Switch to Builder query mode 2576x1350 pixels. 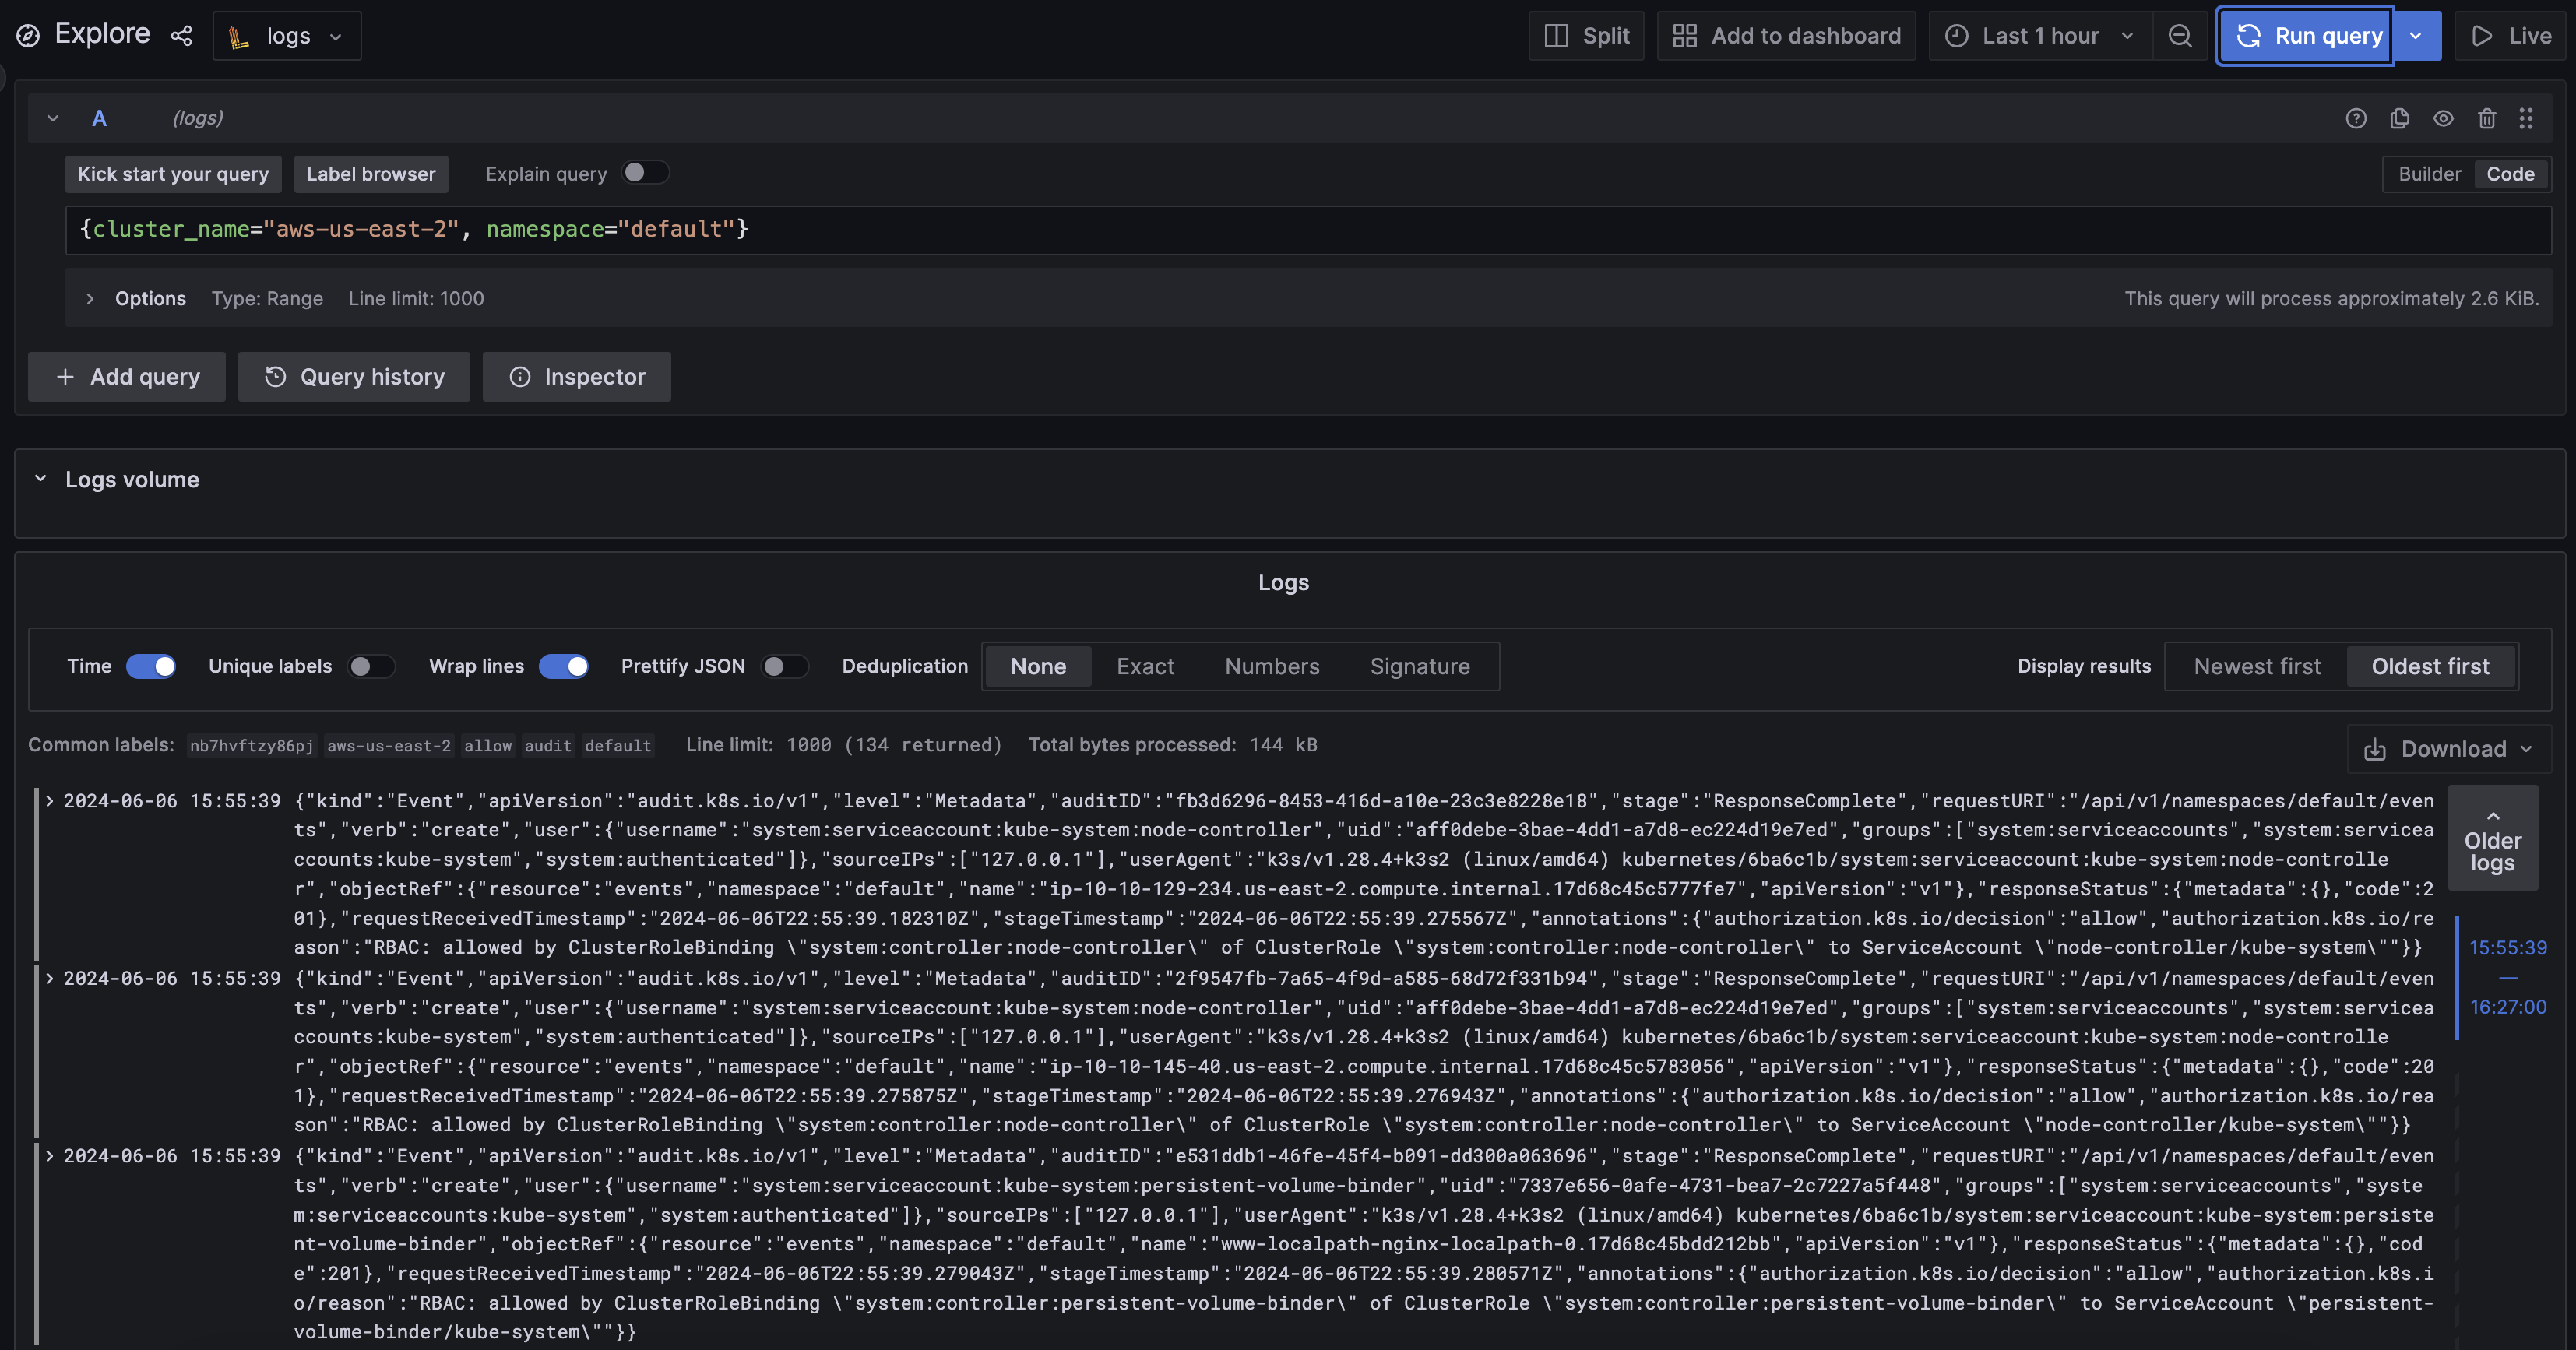click(x=2429, y=174)
